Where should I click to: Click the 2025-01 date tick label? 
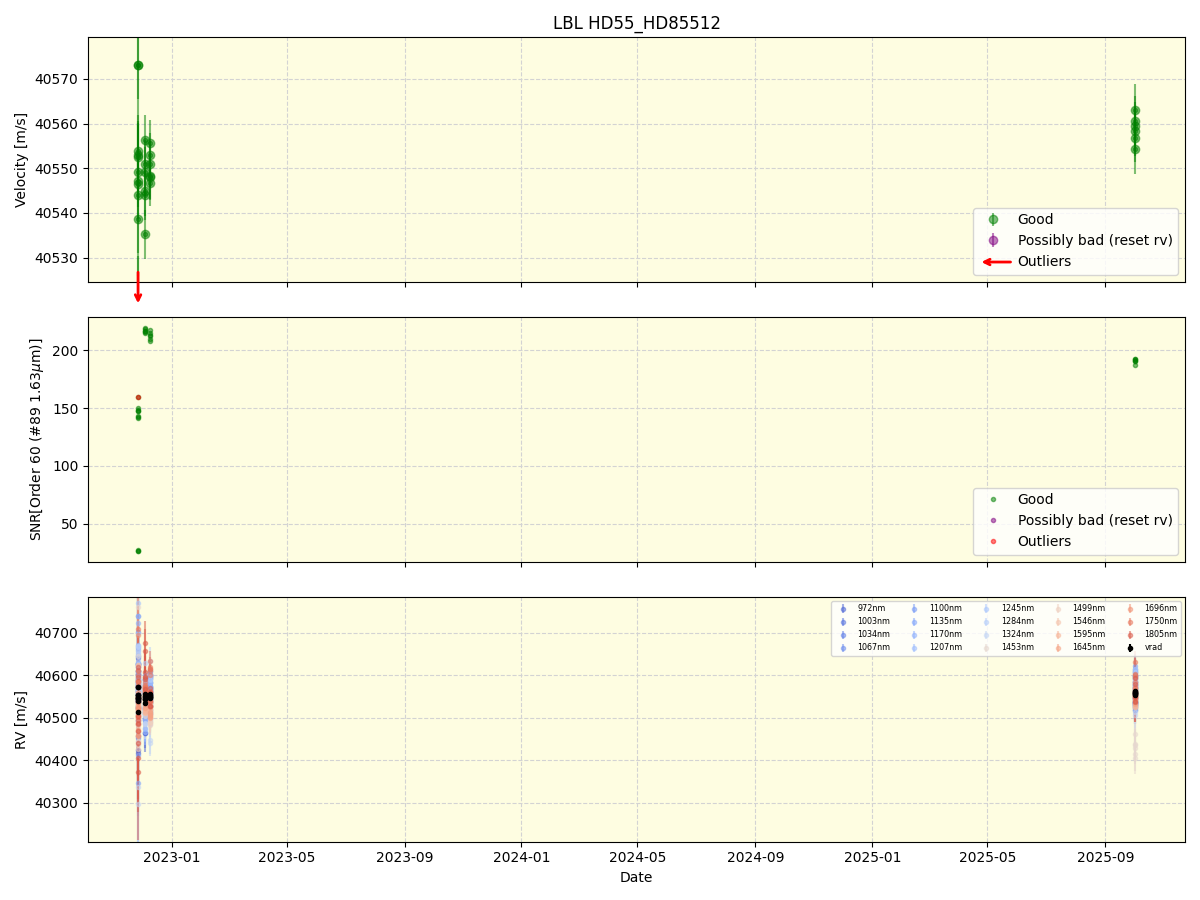pos(872,857)
